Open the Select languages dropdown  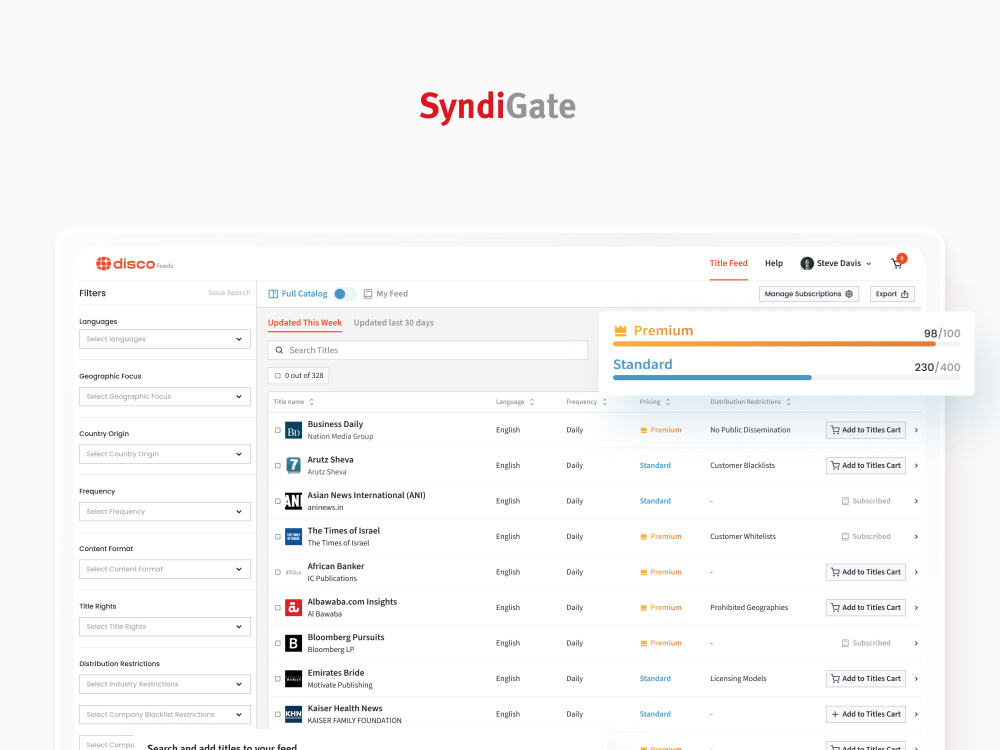click(165, 339)
